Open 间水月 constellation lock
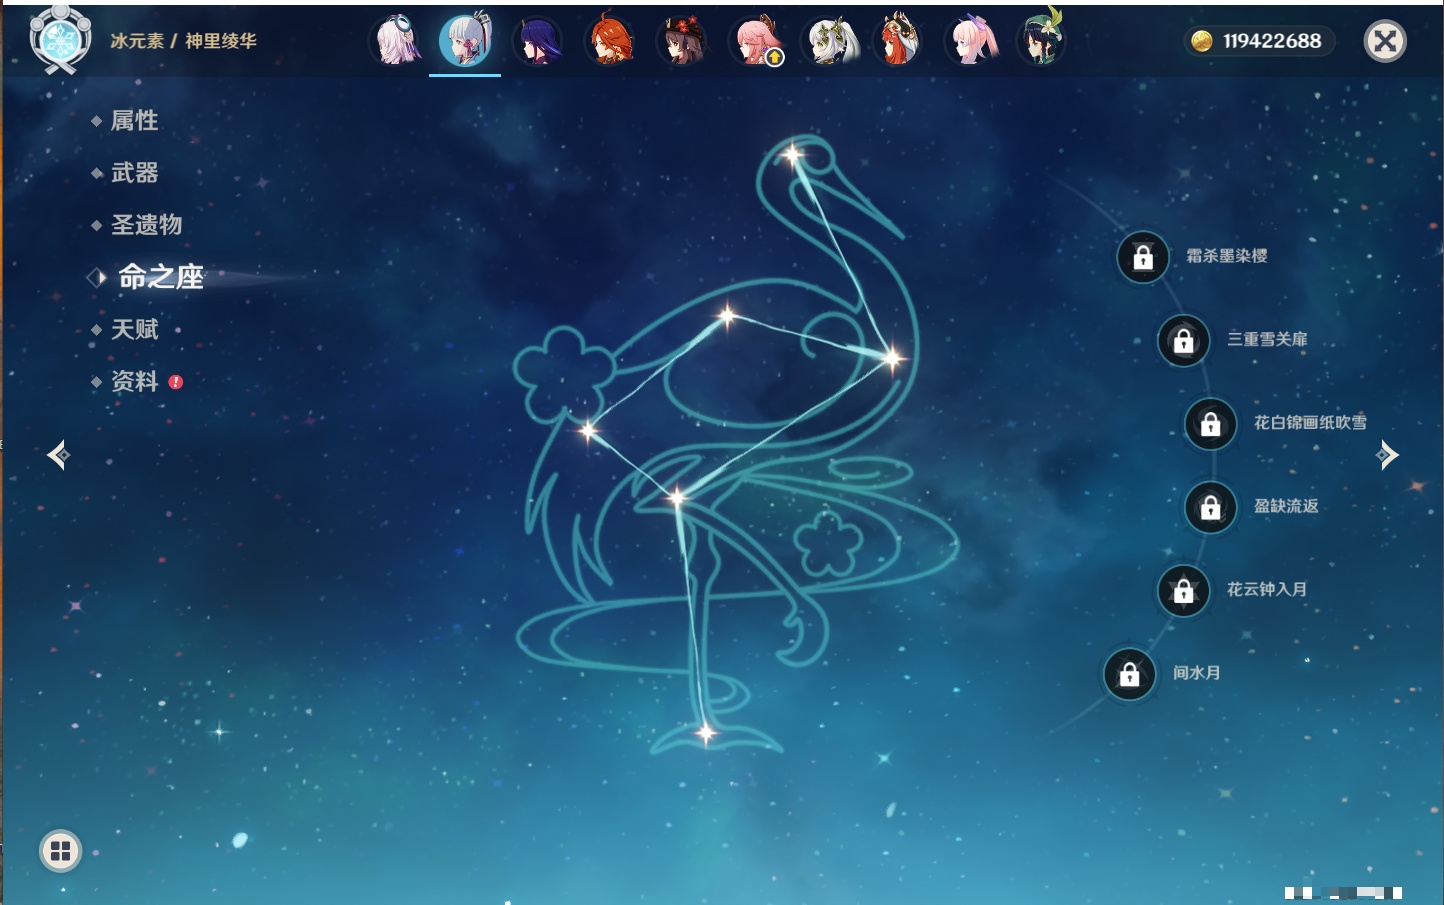Screen dimensions: 1444x905 tap(1130, 674)
